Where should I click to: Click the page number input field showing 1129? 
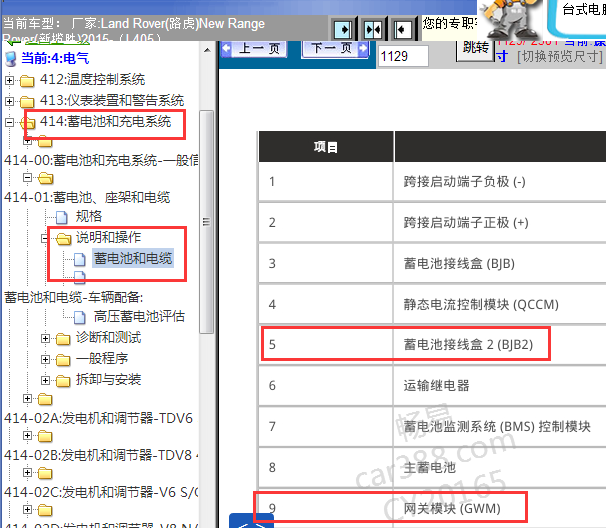[403, 56]
